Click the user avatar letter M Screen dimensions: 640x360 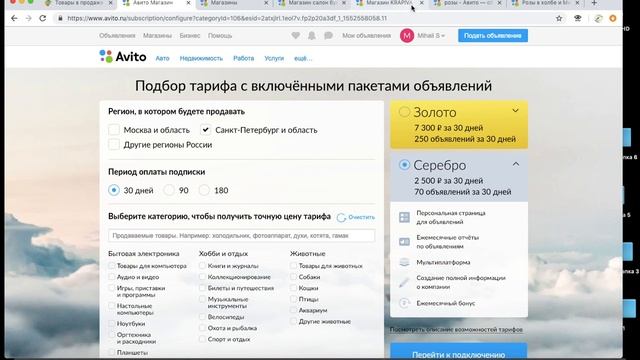(x=407, y=36)
